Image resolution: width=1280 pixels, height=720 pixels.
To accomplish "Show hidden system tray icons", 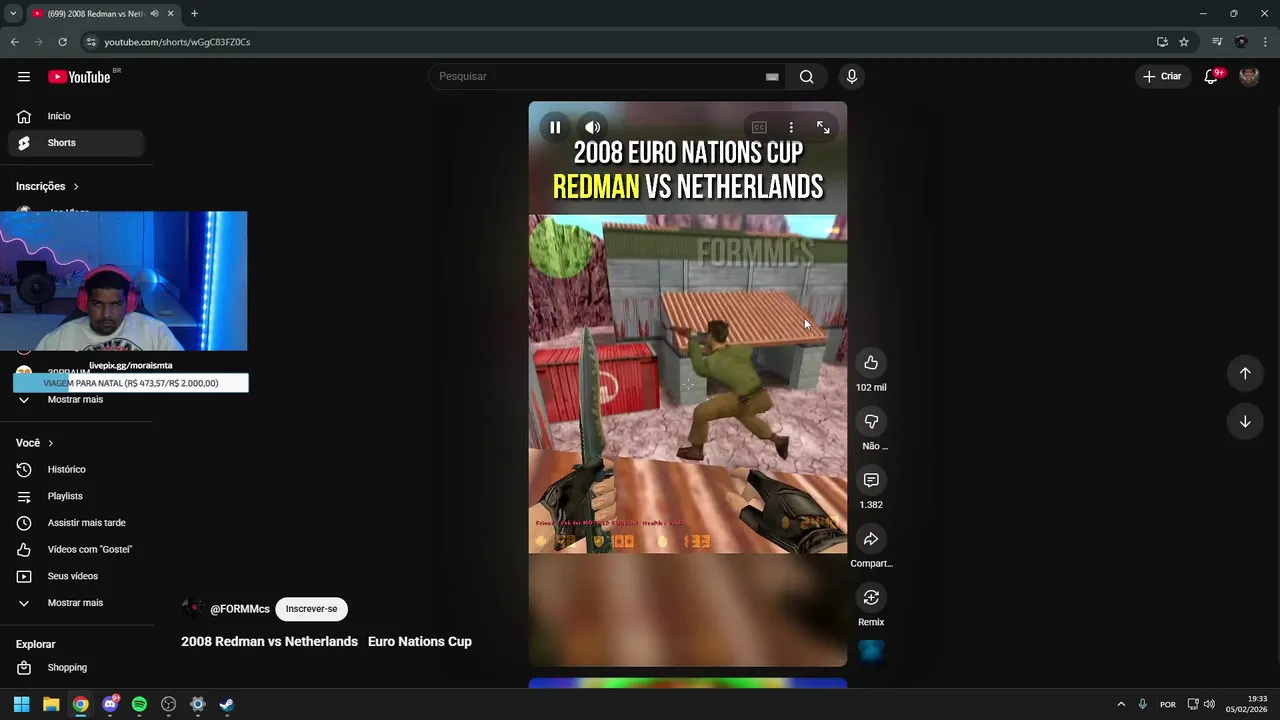I will pos(1121,704).
